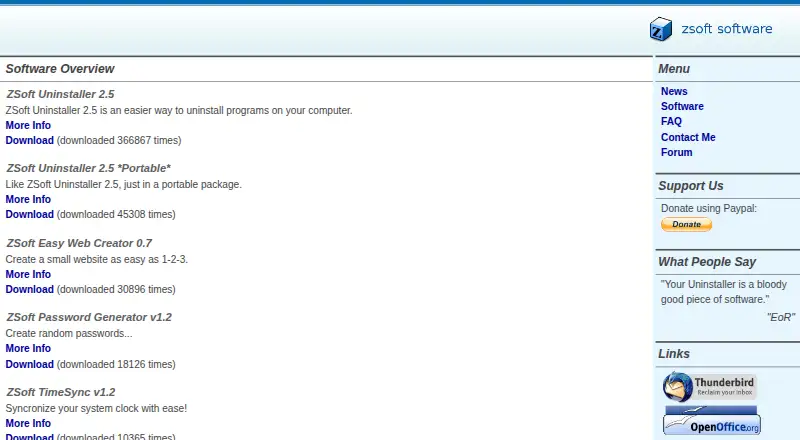Click the Links sidebar heading
Viewport: 800px width, 440px height.
point(673,354)
